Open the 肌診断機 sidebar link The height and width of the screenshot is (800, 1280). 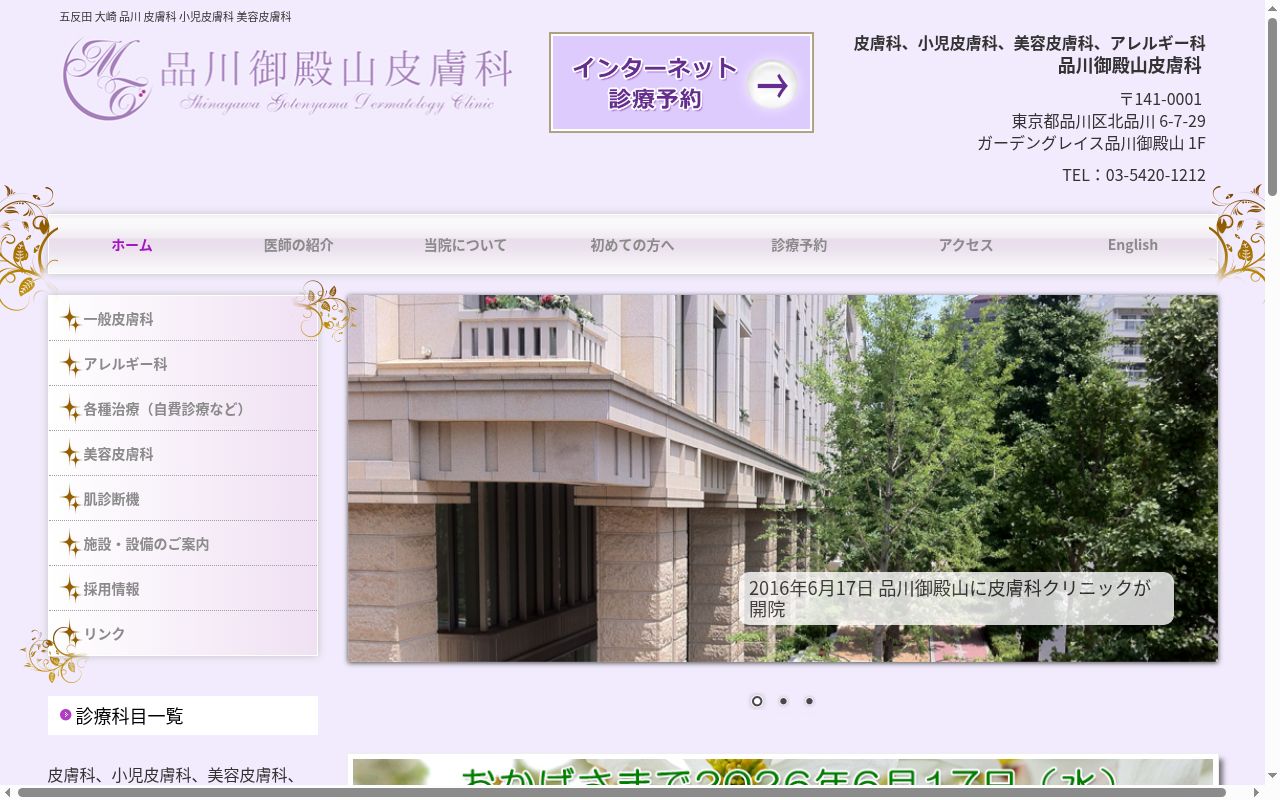183,499
